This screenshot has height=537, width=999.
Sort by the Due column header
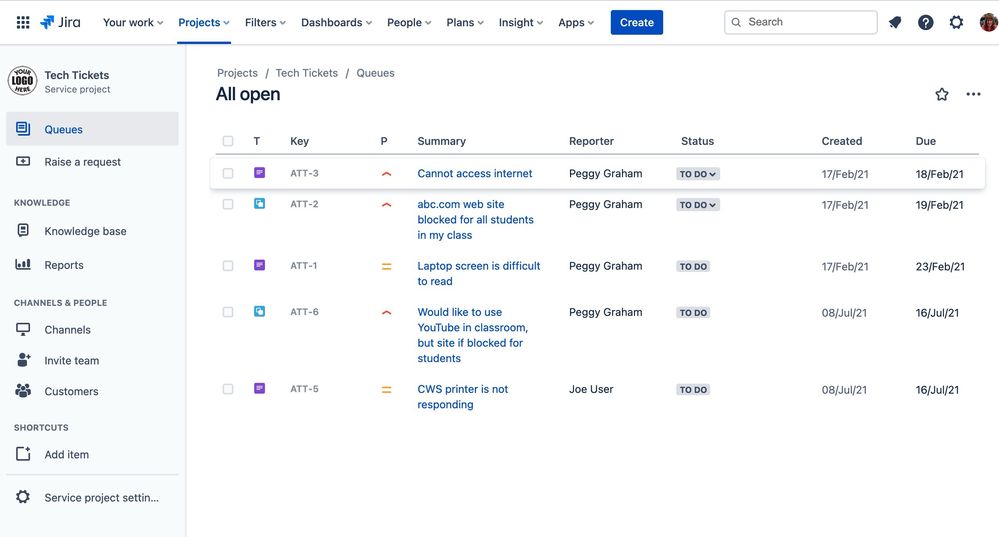[x=926, y=141]
